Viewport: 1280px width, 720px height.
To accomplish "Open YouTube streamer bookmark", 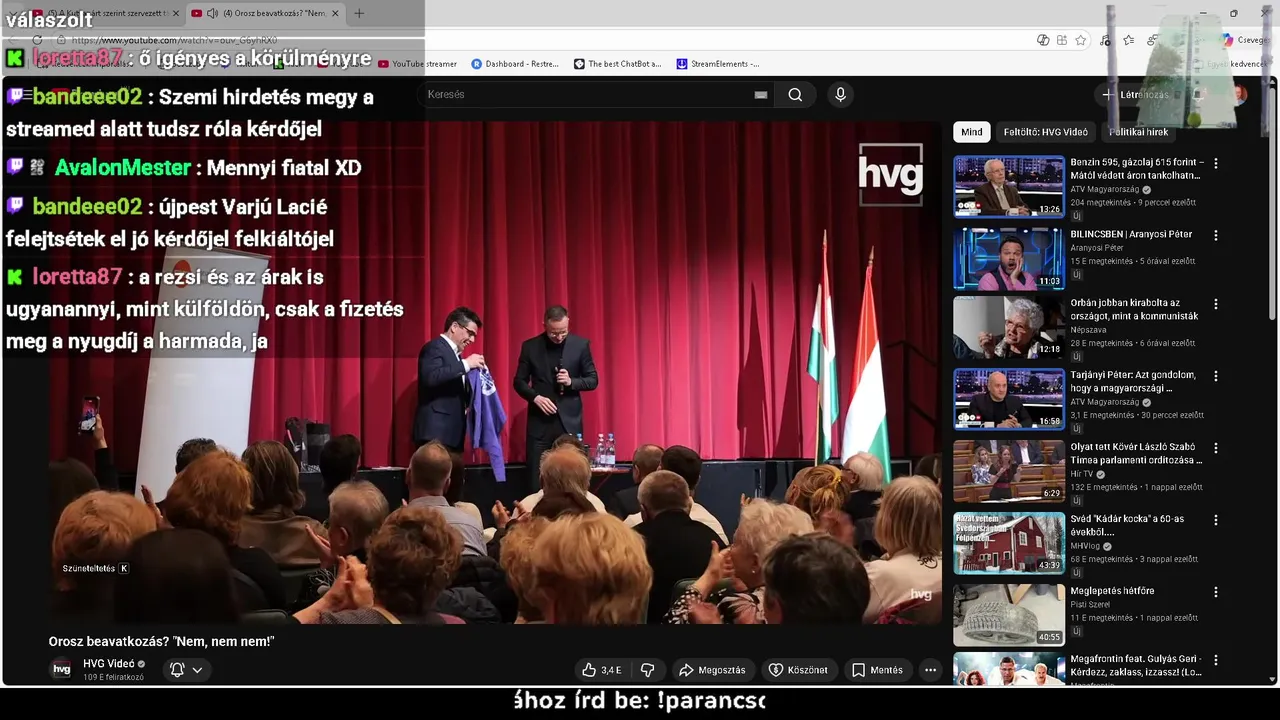I will [x=417, y=64].
